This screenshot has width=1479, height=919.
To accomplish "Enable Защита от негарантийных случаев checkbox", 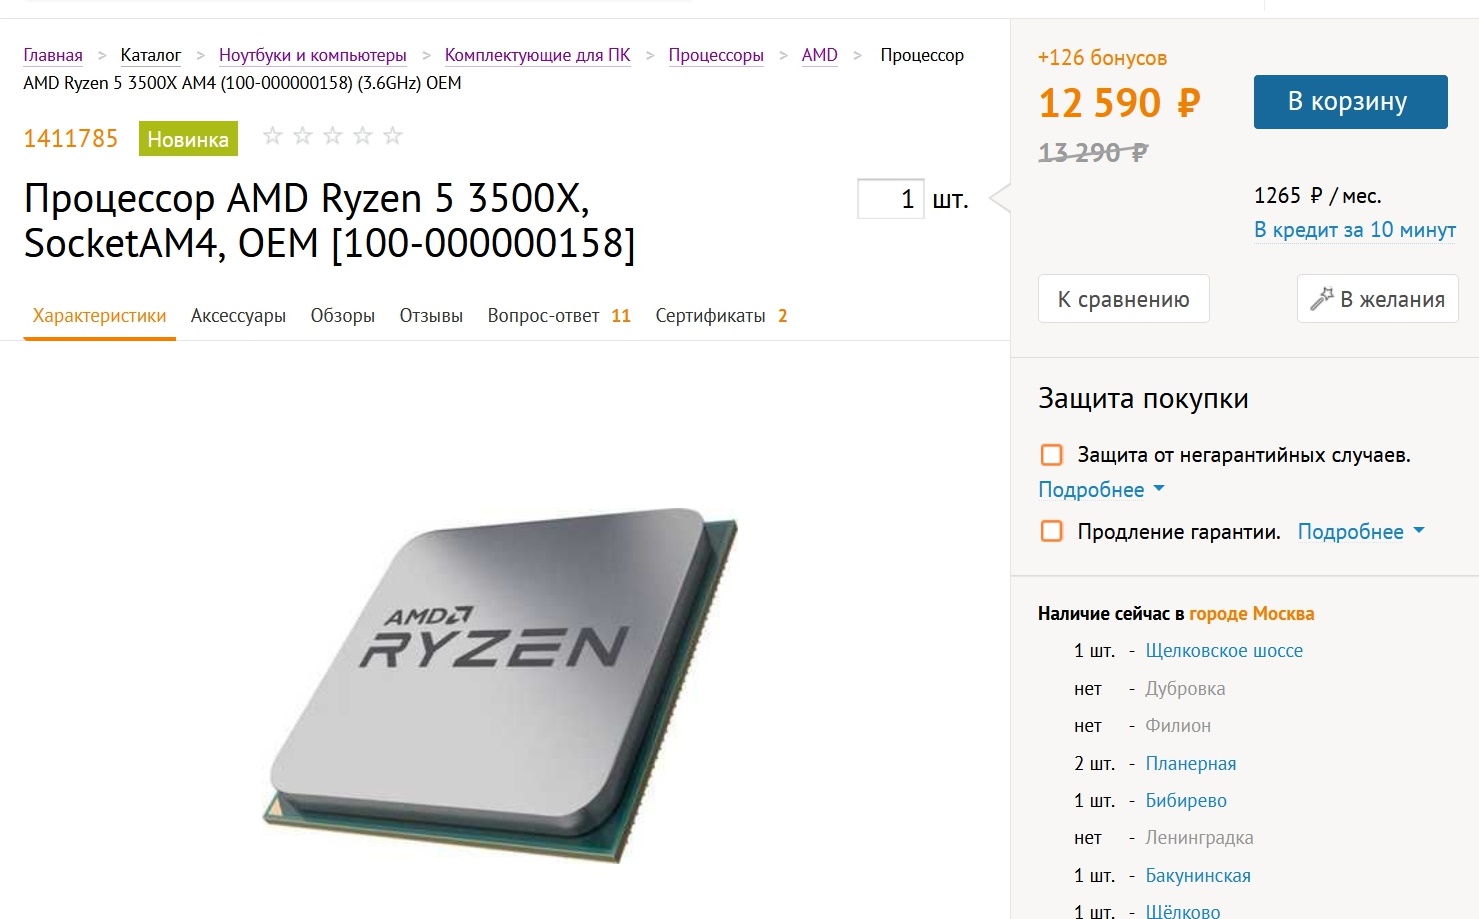I will point(1052,455).
